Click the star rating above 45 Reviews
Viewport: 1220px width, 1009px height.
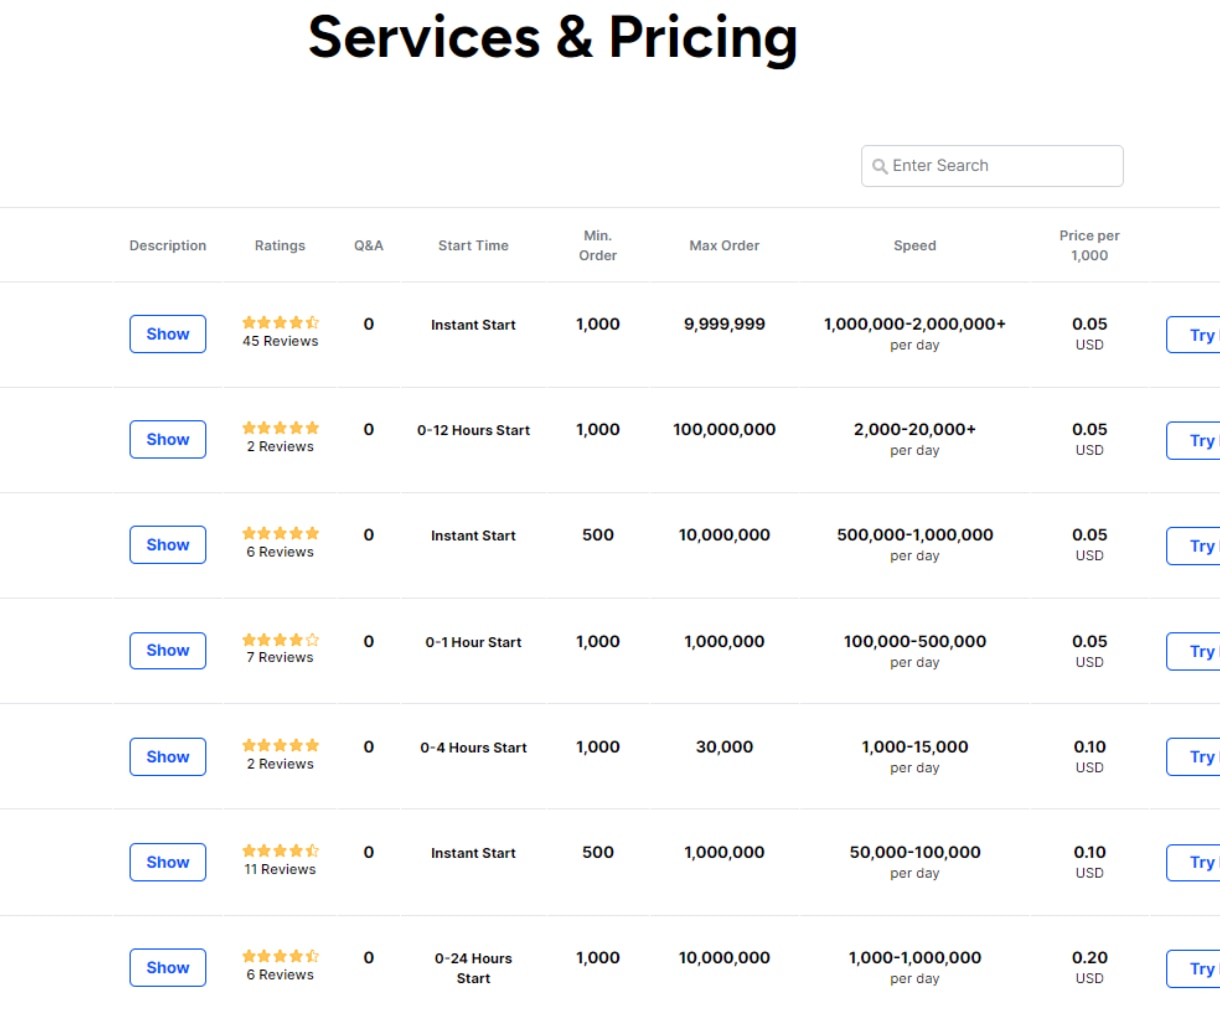(x=280, y=322)
